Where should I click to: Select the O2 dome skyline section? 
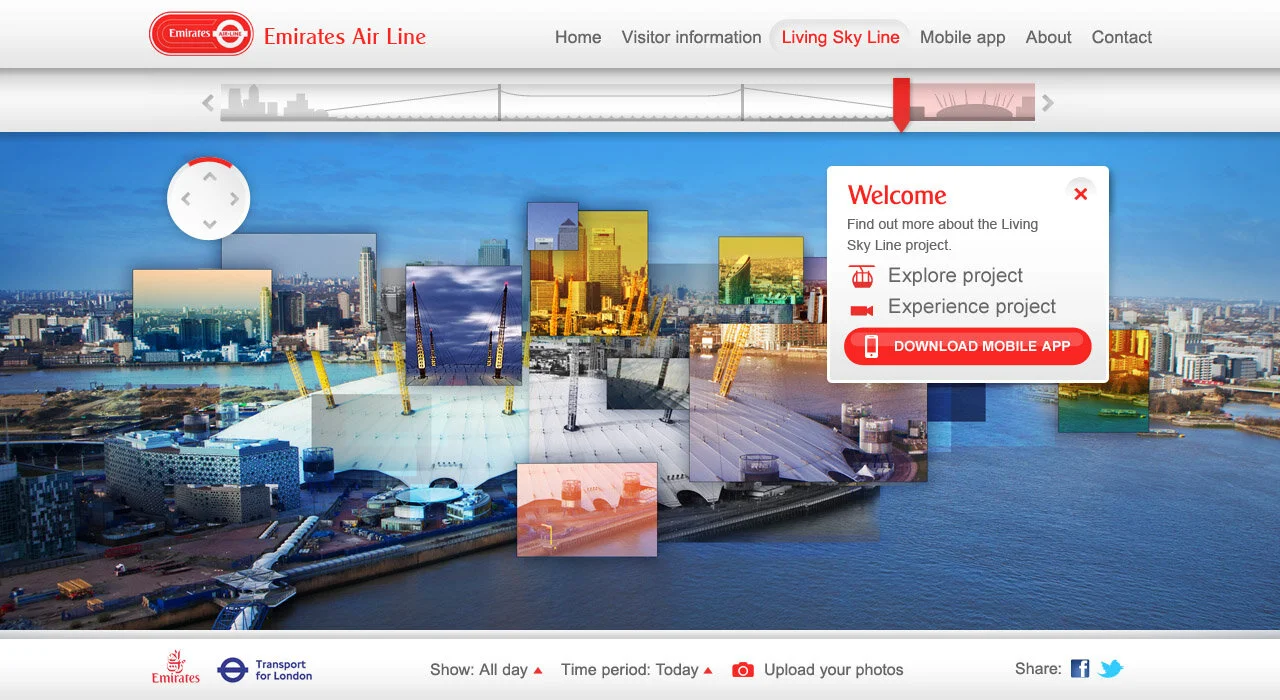(x=972, y=103)
